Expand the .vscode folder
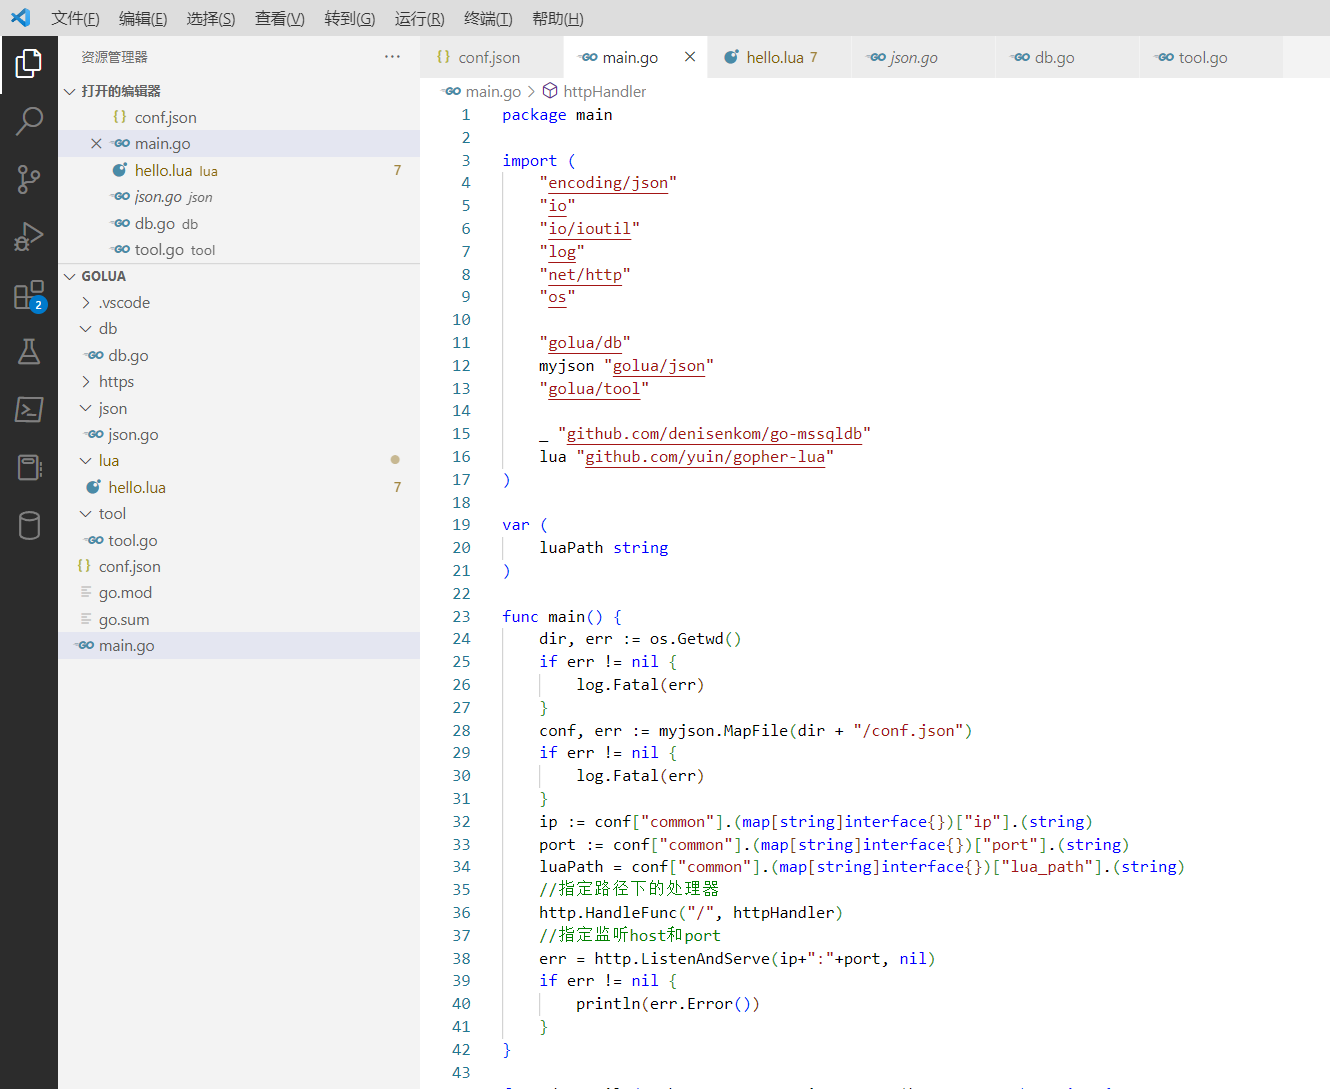 tap(239, 302)
